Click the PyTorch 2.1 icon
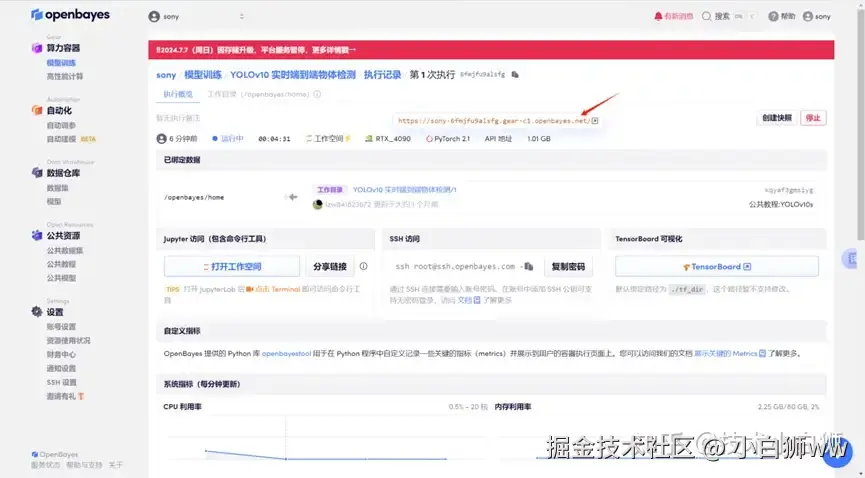Viewport: 865px width, 478px height. click(x=429, y=139)
